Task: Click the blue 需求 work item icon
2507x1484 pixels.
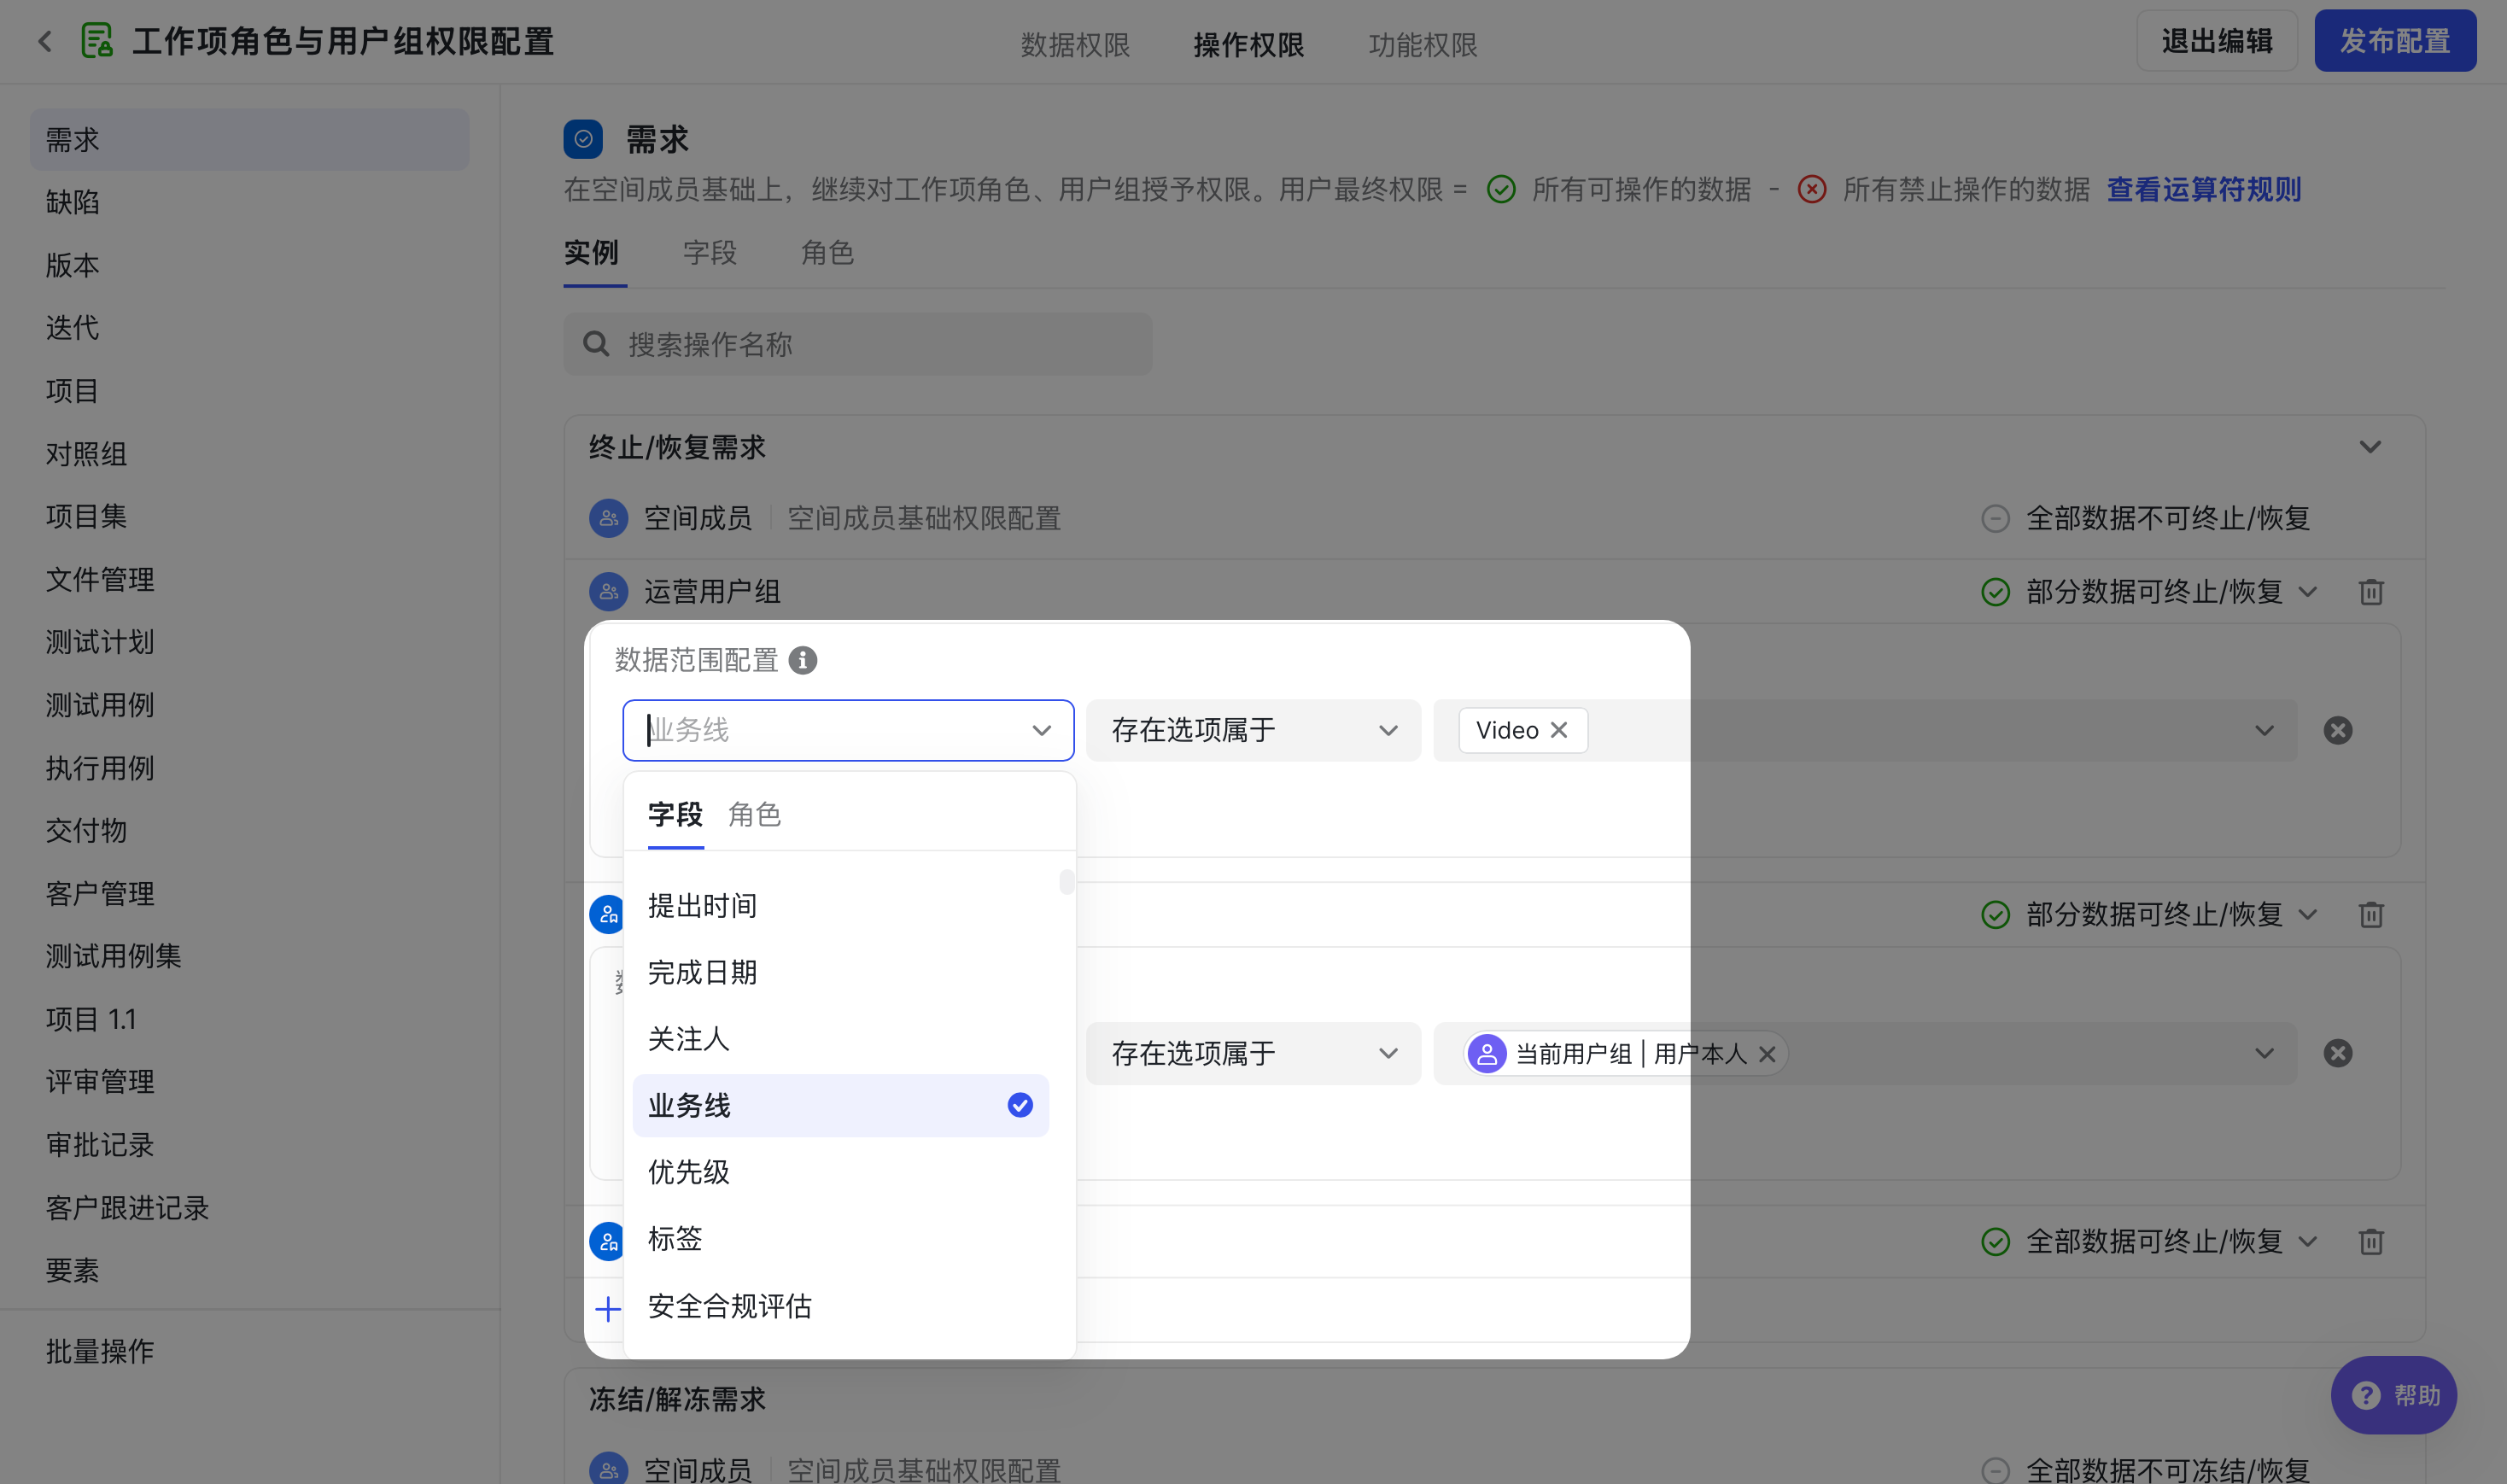Action: point(583,139)
